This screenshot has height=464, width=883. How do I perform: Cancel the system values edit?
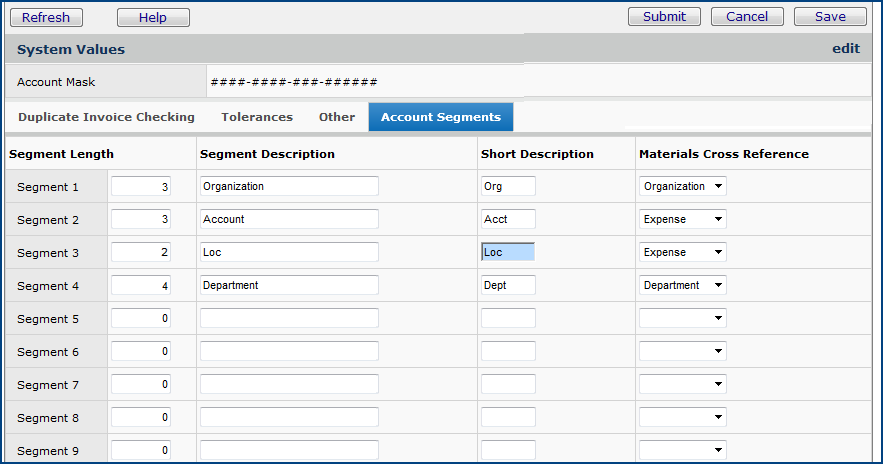click(747, 17)
